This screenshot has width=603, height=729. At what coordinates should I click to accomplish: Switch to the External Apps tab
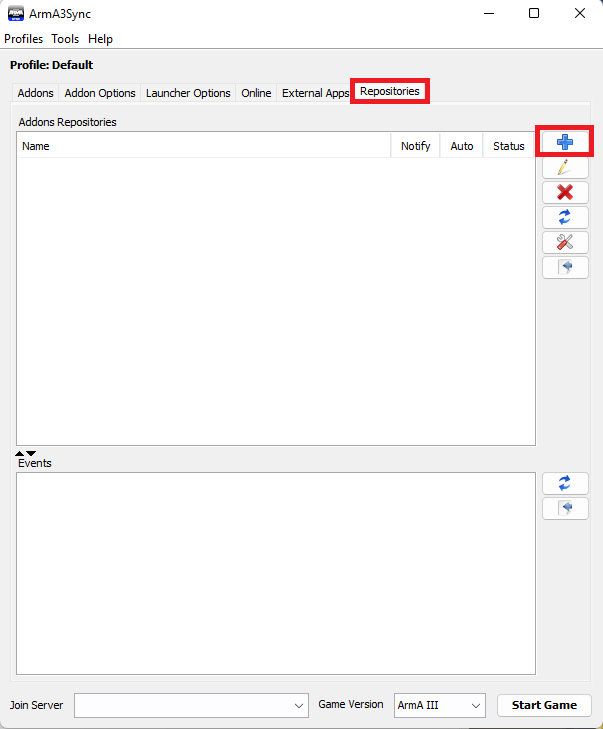(x=315, y=93)
